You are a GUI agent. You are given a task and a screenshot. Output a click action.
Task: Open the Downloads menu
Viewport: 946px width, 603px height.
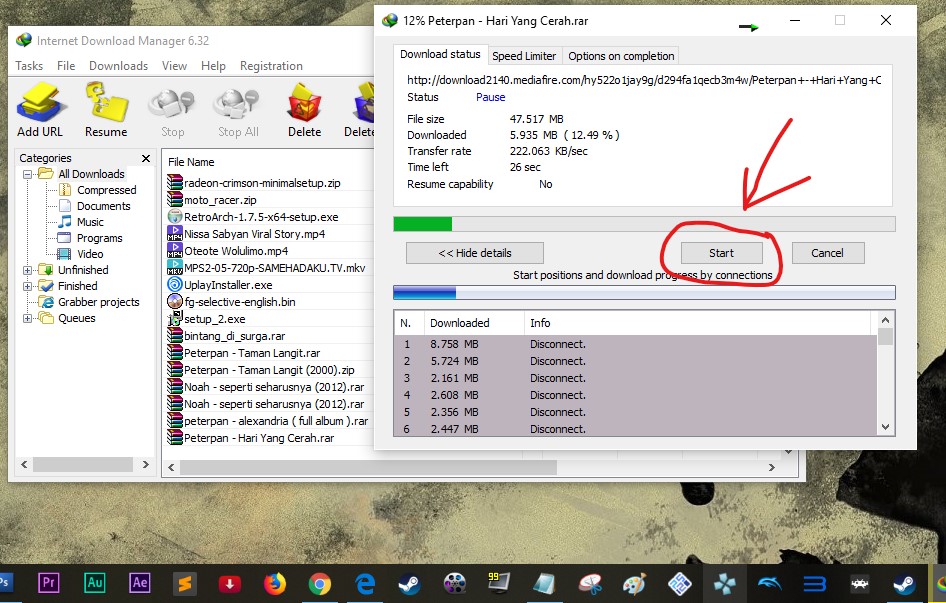click(118, 66)
